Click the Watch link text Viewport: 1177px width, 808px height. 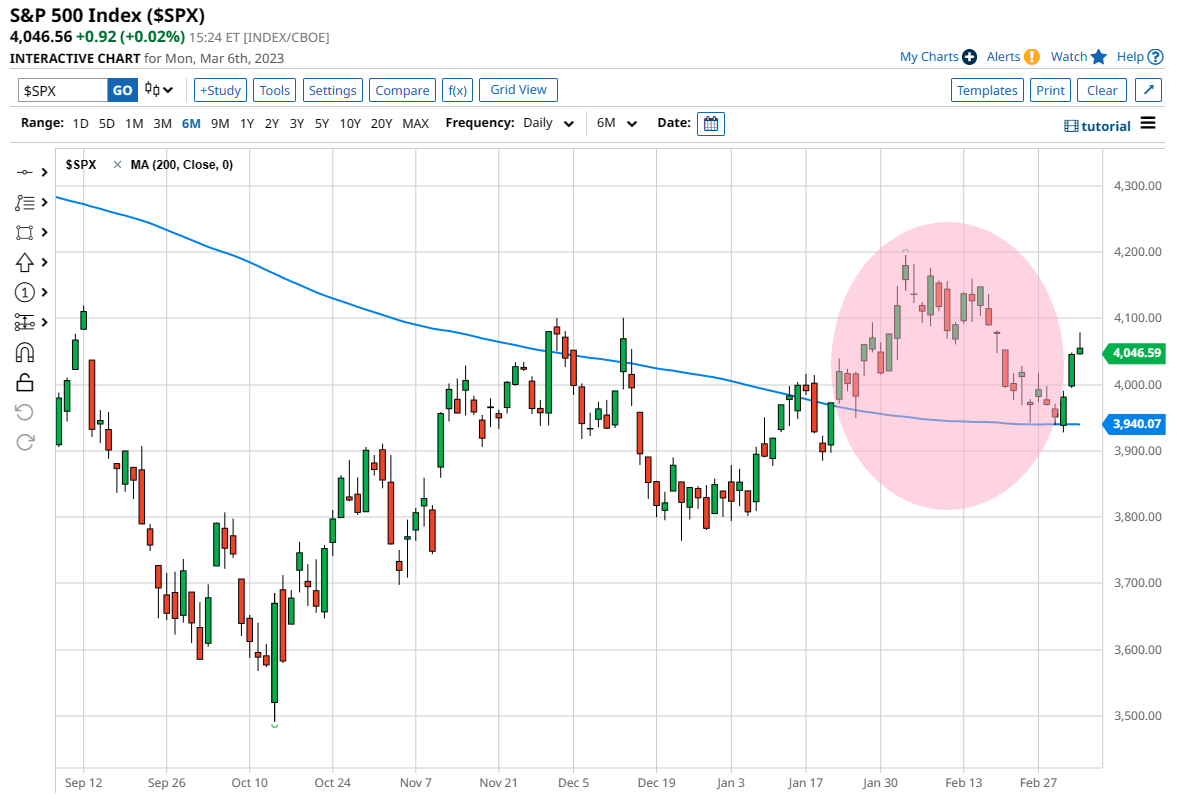[x=1069, y=57]
